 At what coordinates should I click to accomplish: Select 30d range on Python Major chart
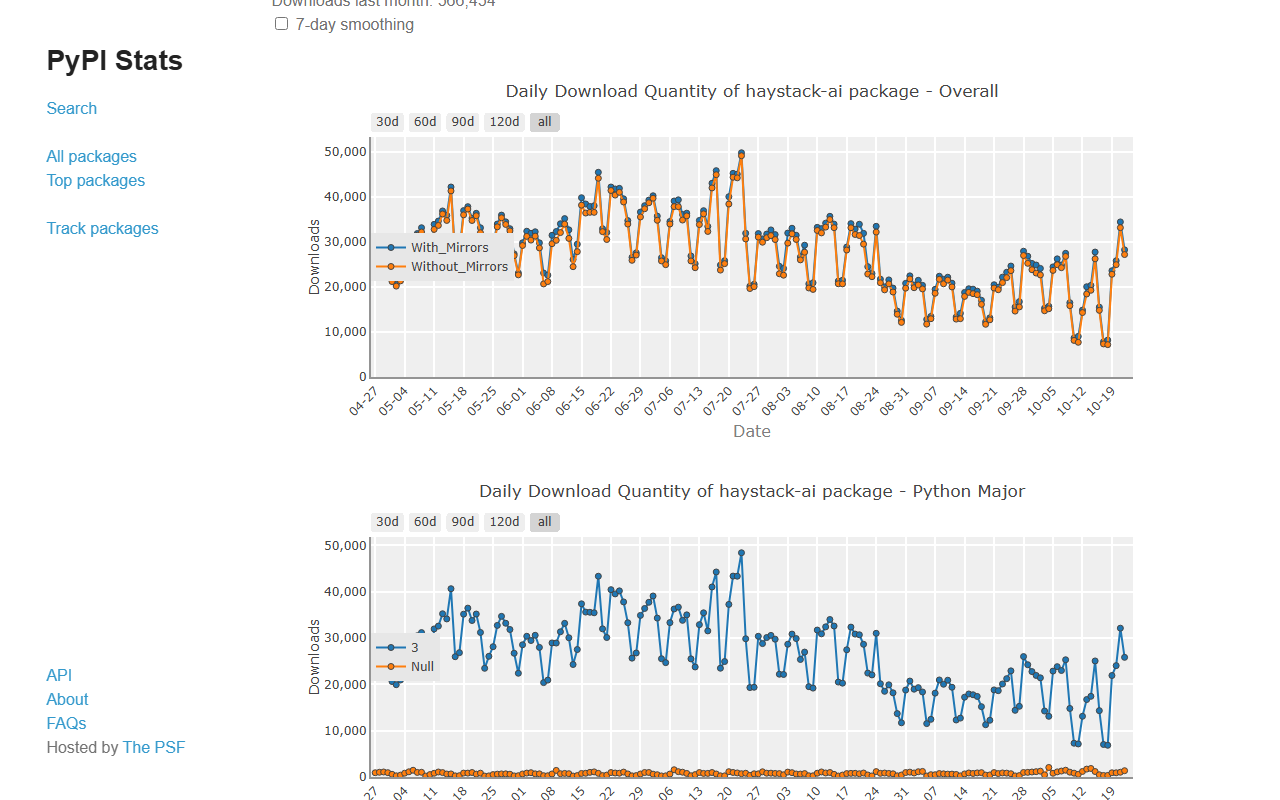click(387, 522)
